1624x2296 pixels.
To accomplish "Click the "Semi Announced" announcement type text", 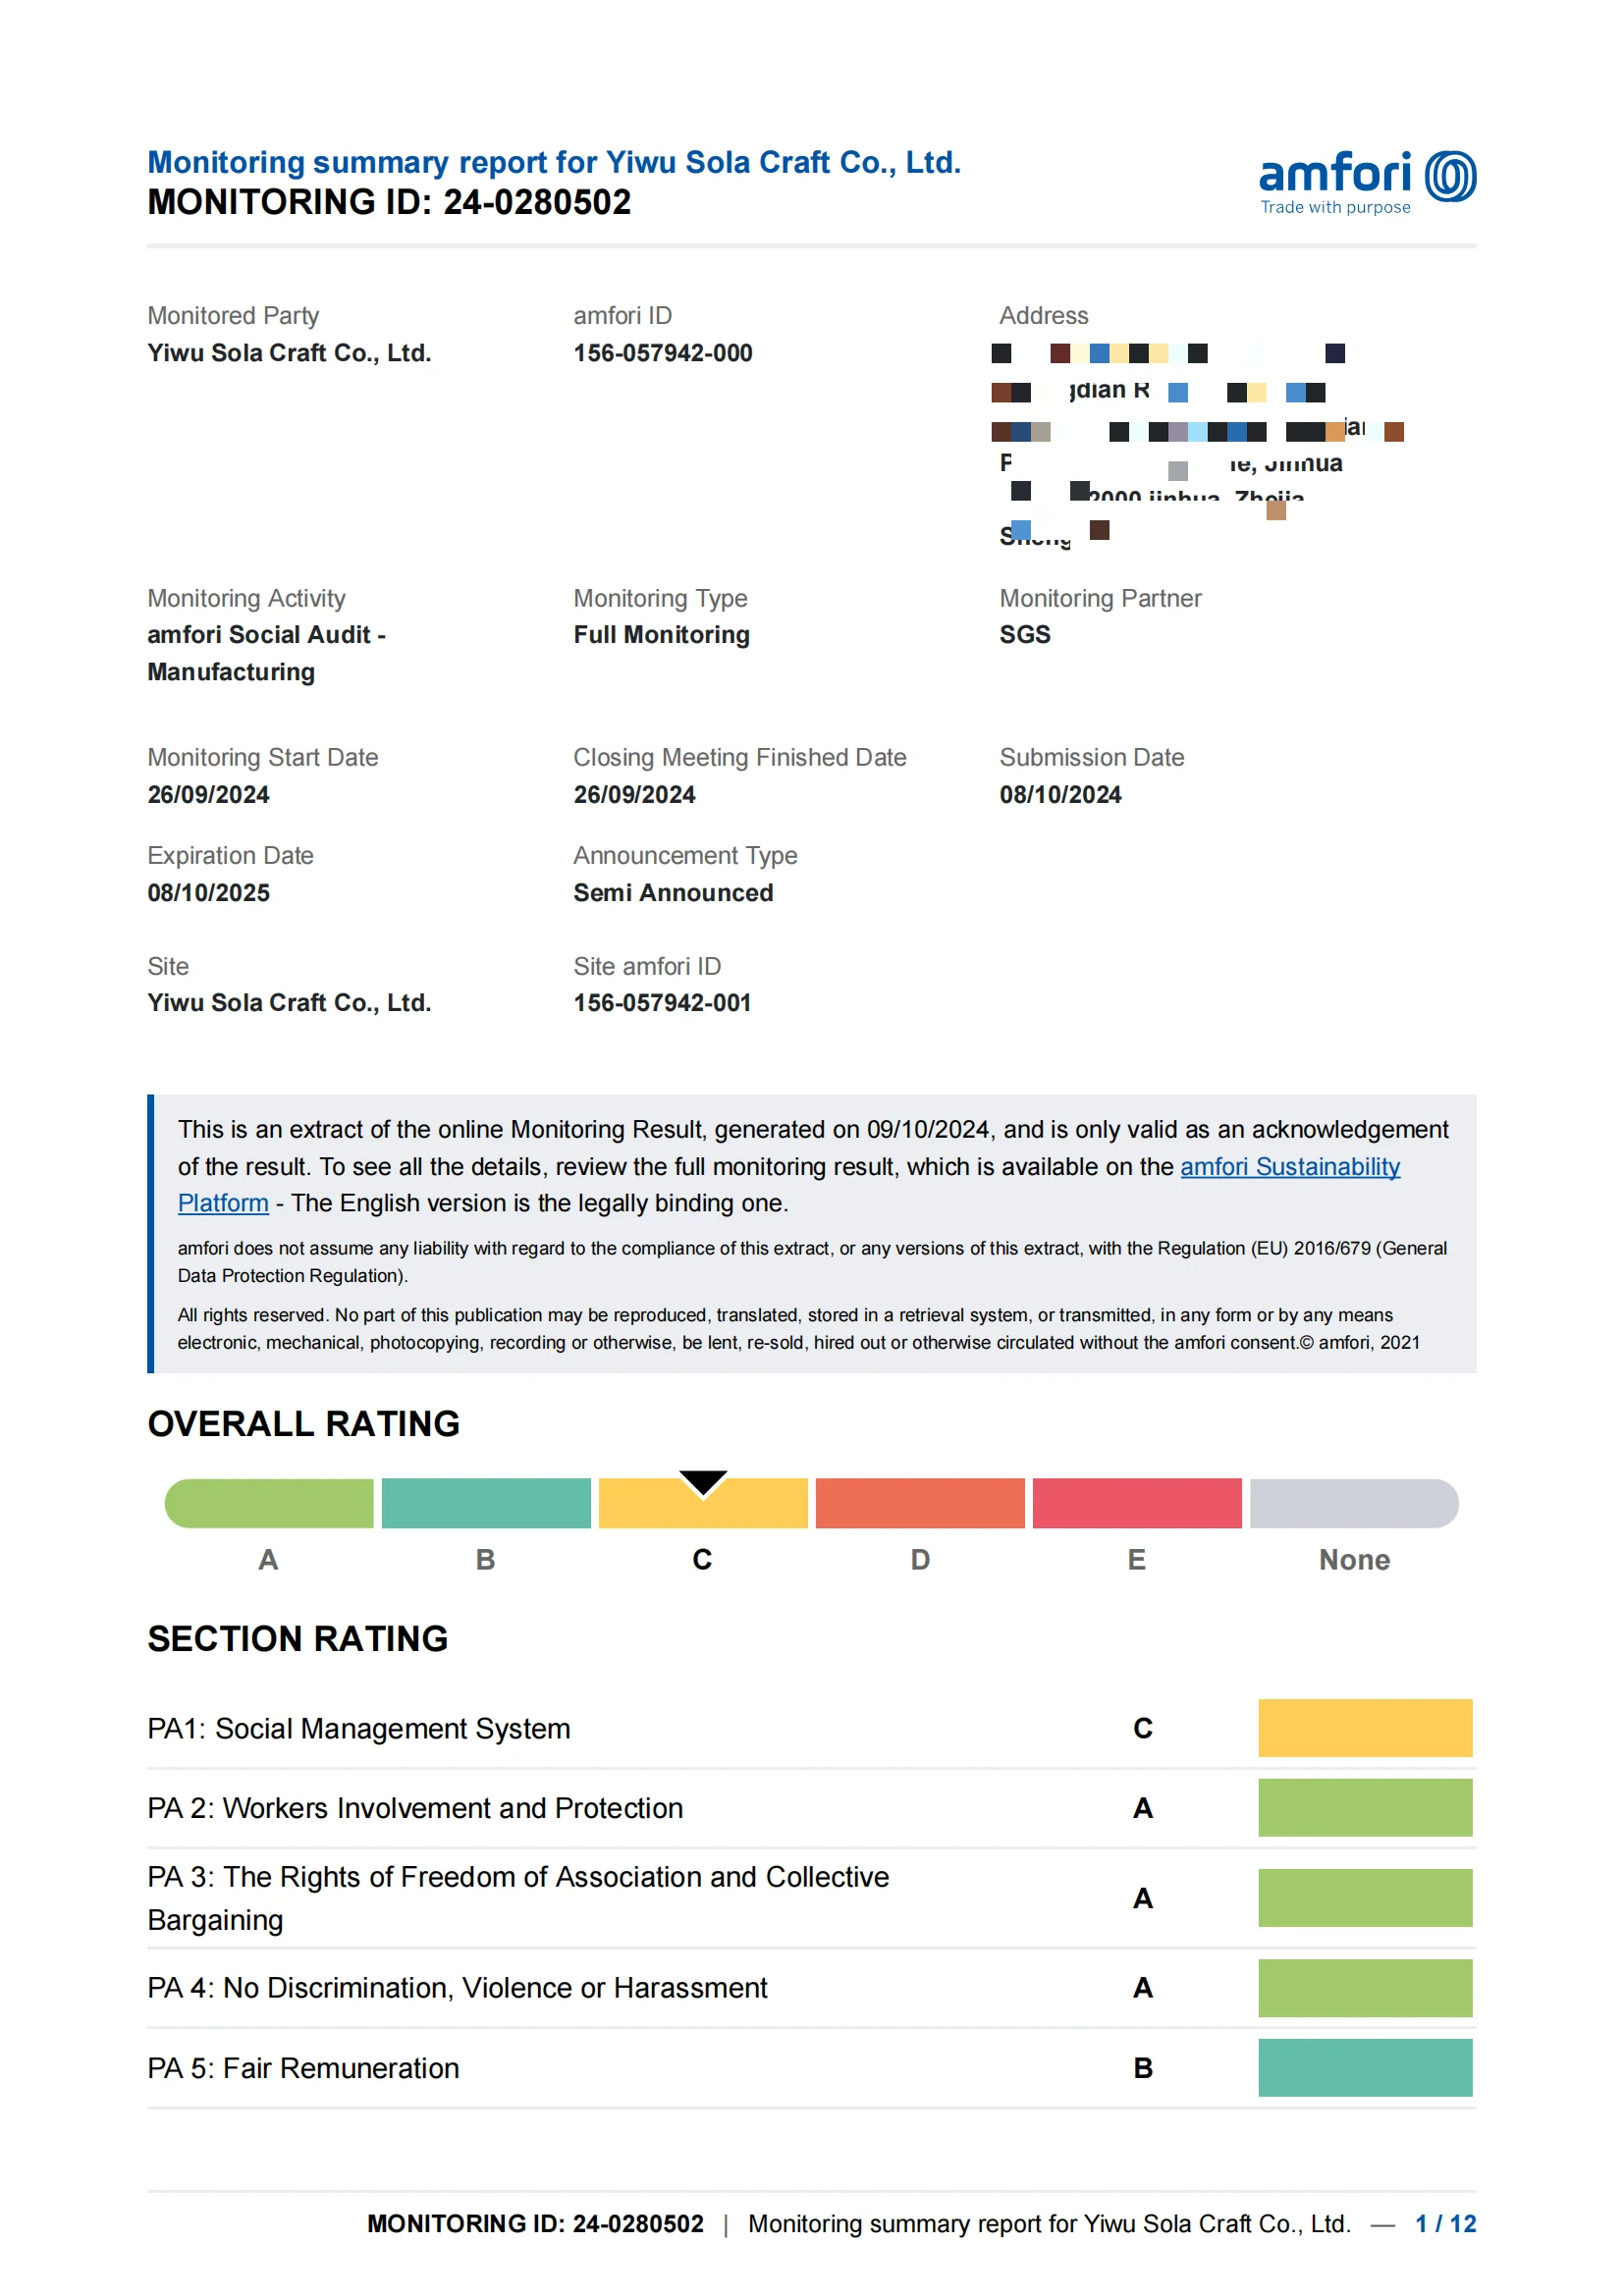I will (x=673, y=892).
